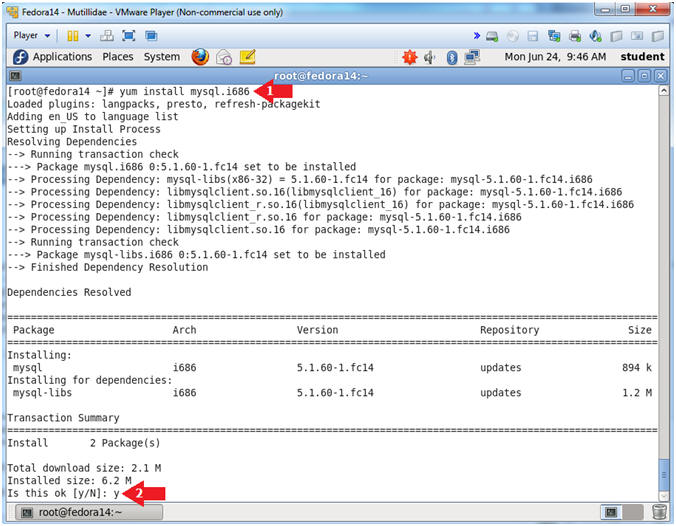Click the second workspace in switcher

pyautogui.click(x=632, y=512)
